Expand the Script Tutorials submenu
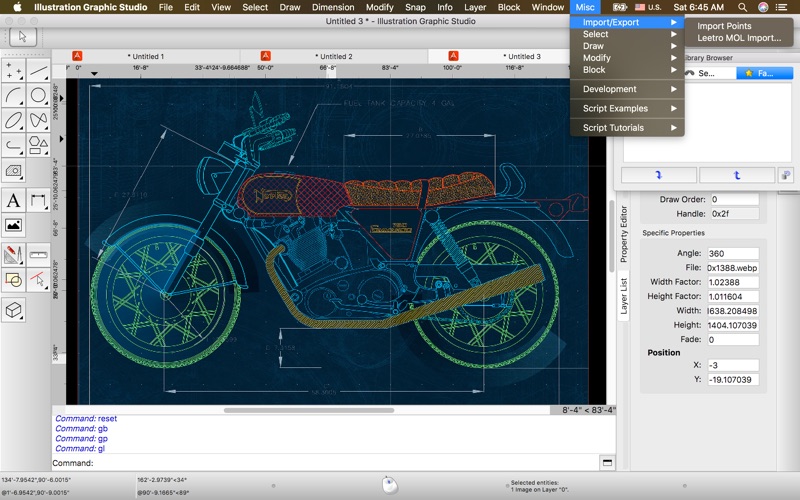800x500 pixels. tap(627, 128)
